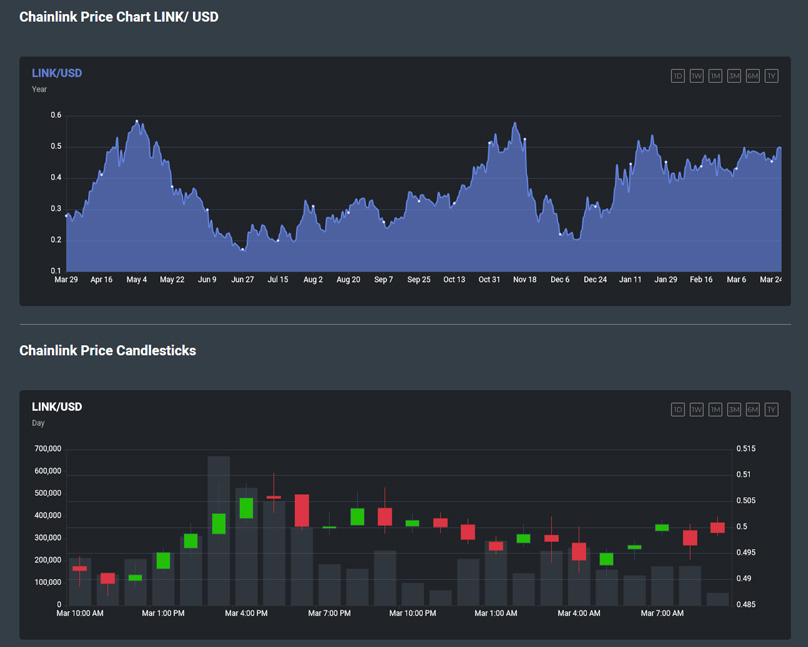Click the '400,000' volume axis label
808x647 pixels.
48,516
